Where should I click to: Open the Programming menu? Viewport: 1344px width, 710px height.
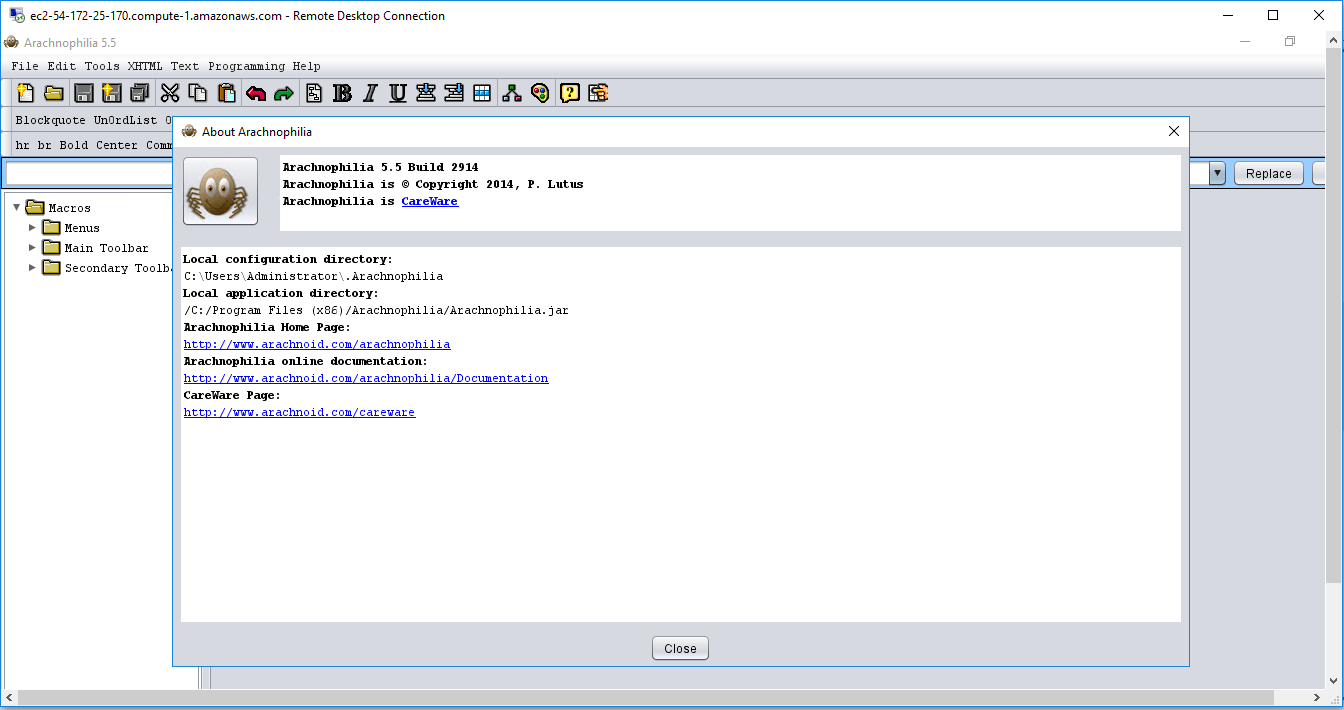(x=246, y=66)
